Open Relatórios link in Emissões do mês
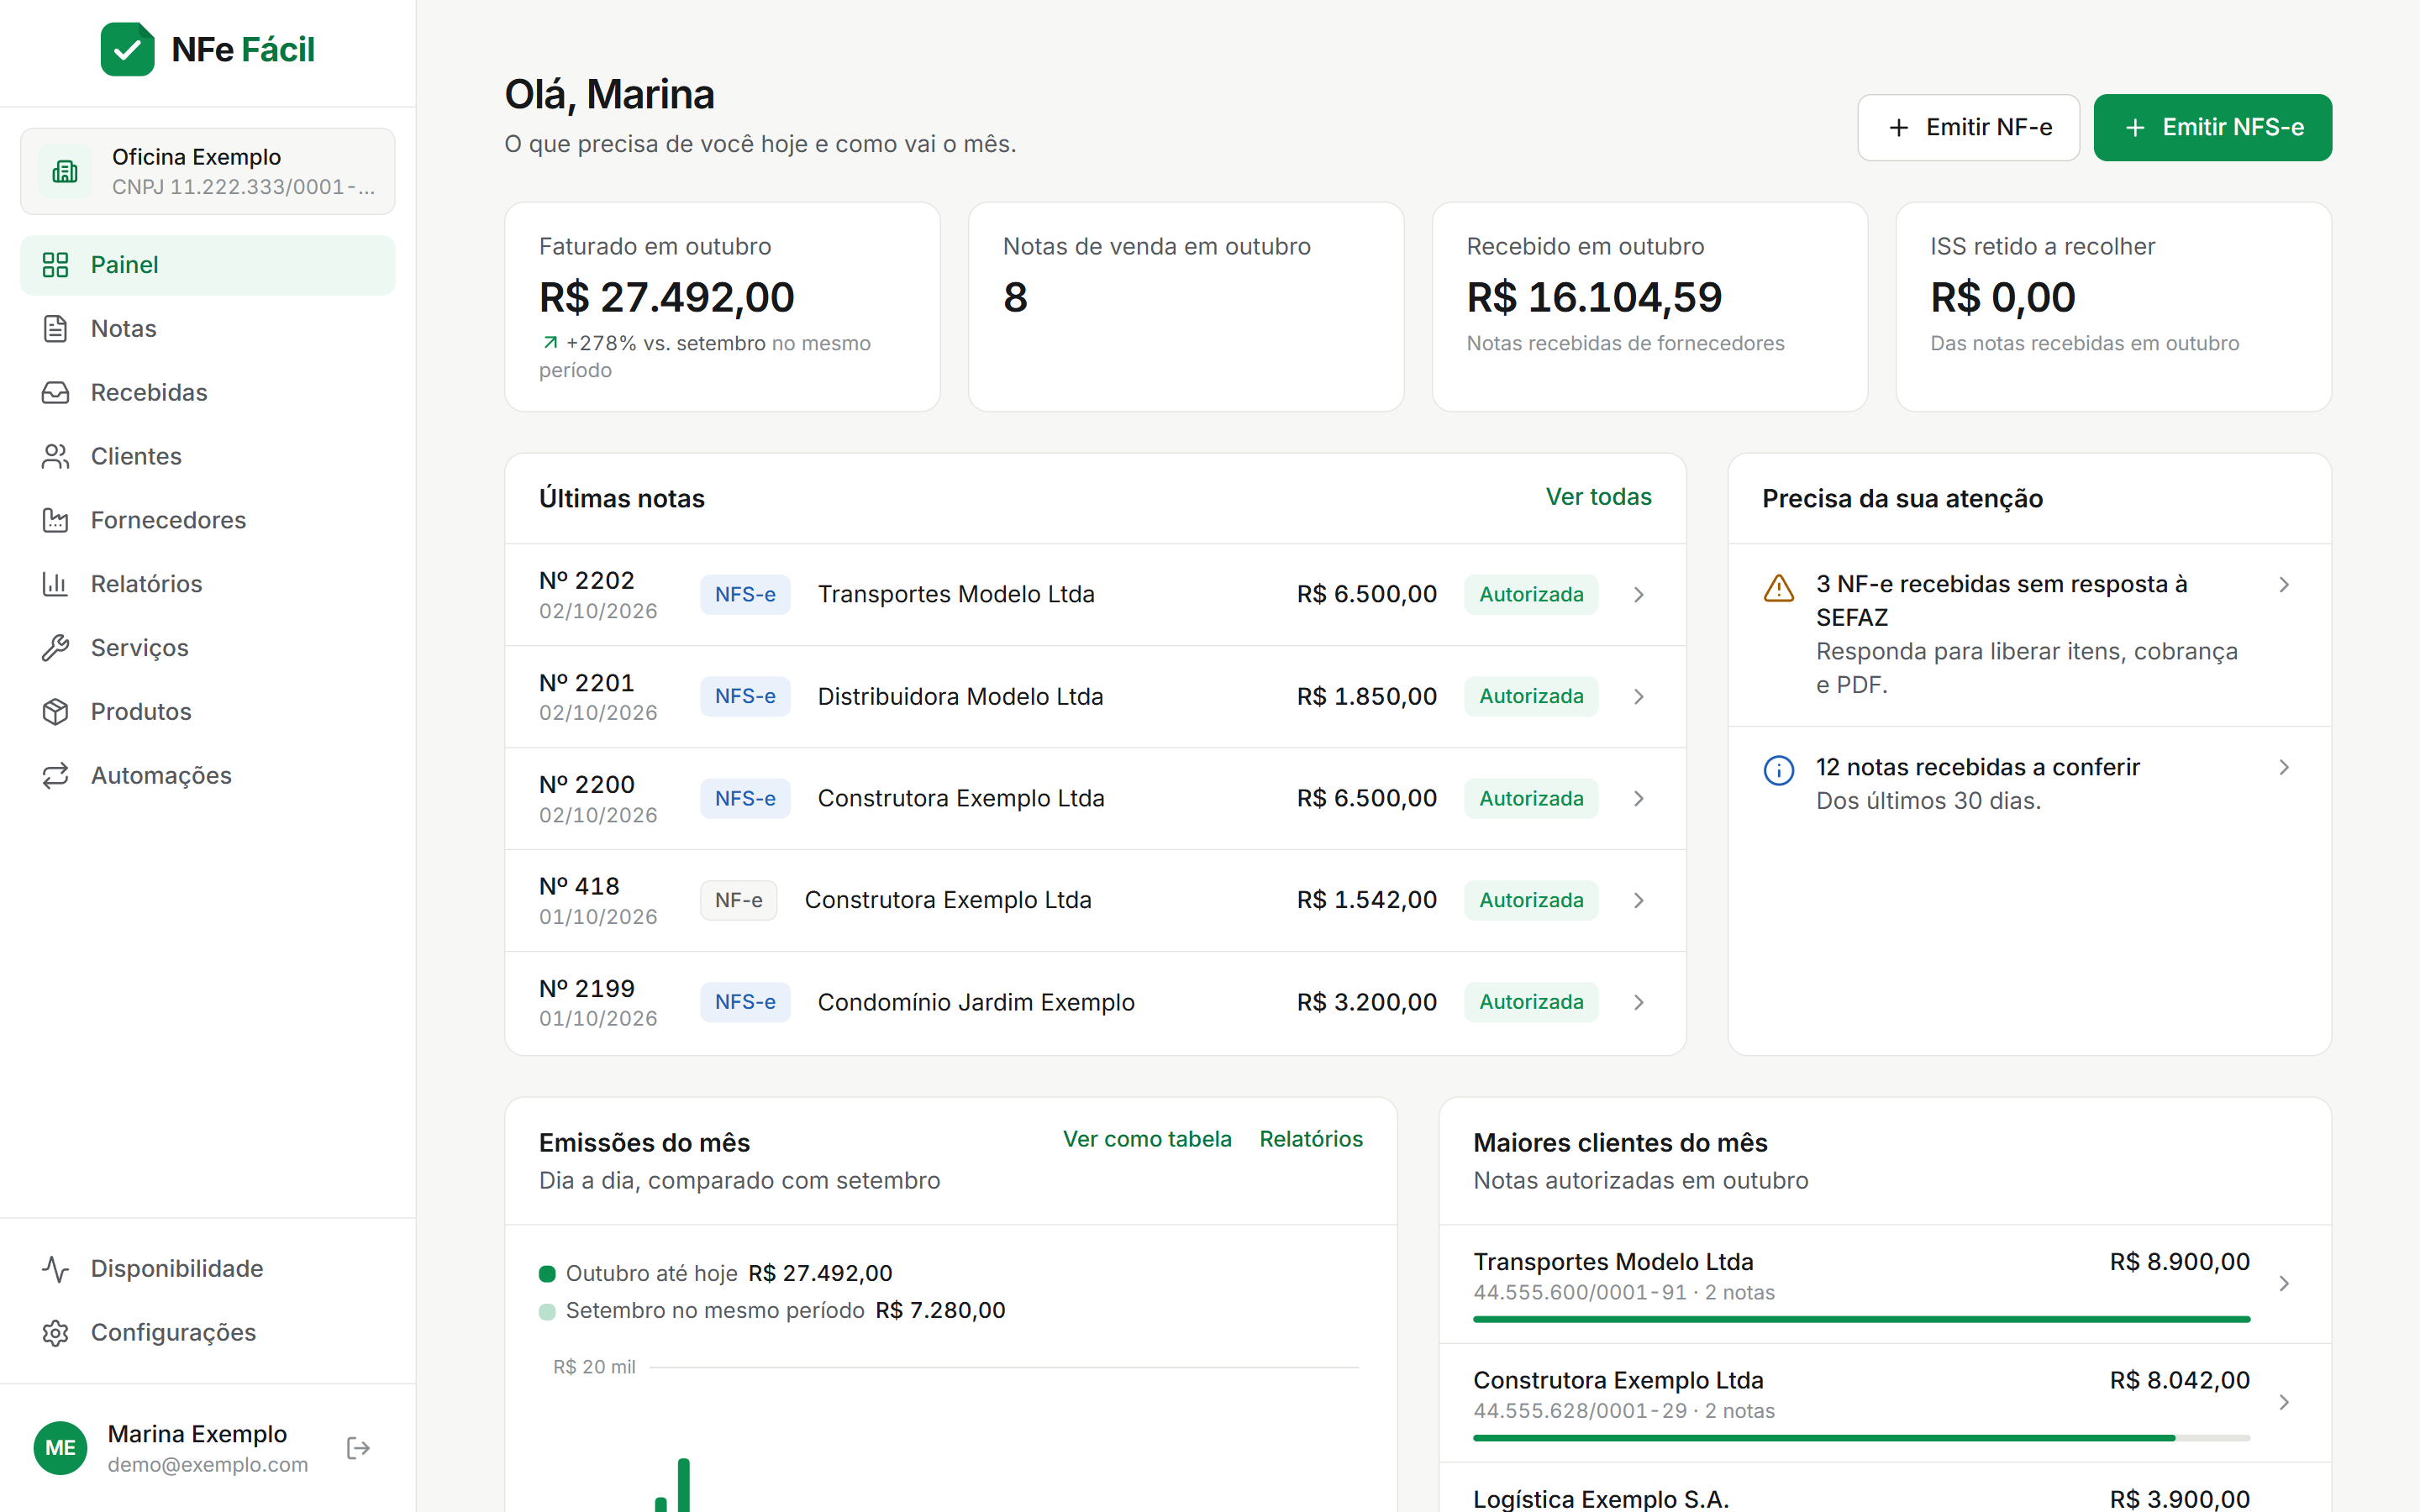This screenshot has height=1512, width=2420. coord(1311,1139)
